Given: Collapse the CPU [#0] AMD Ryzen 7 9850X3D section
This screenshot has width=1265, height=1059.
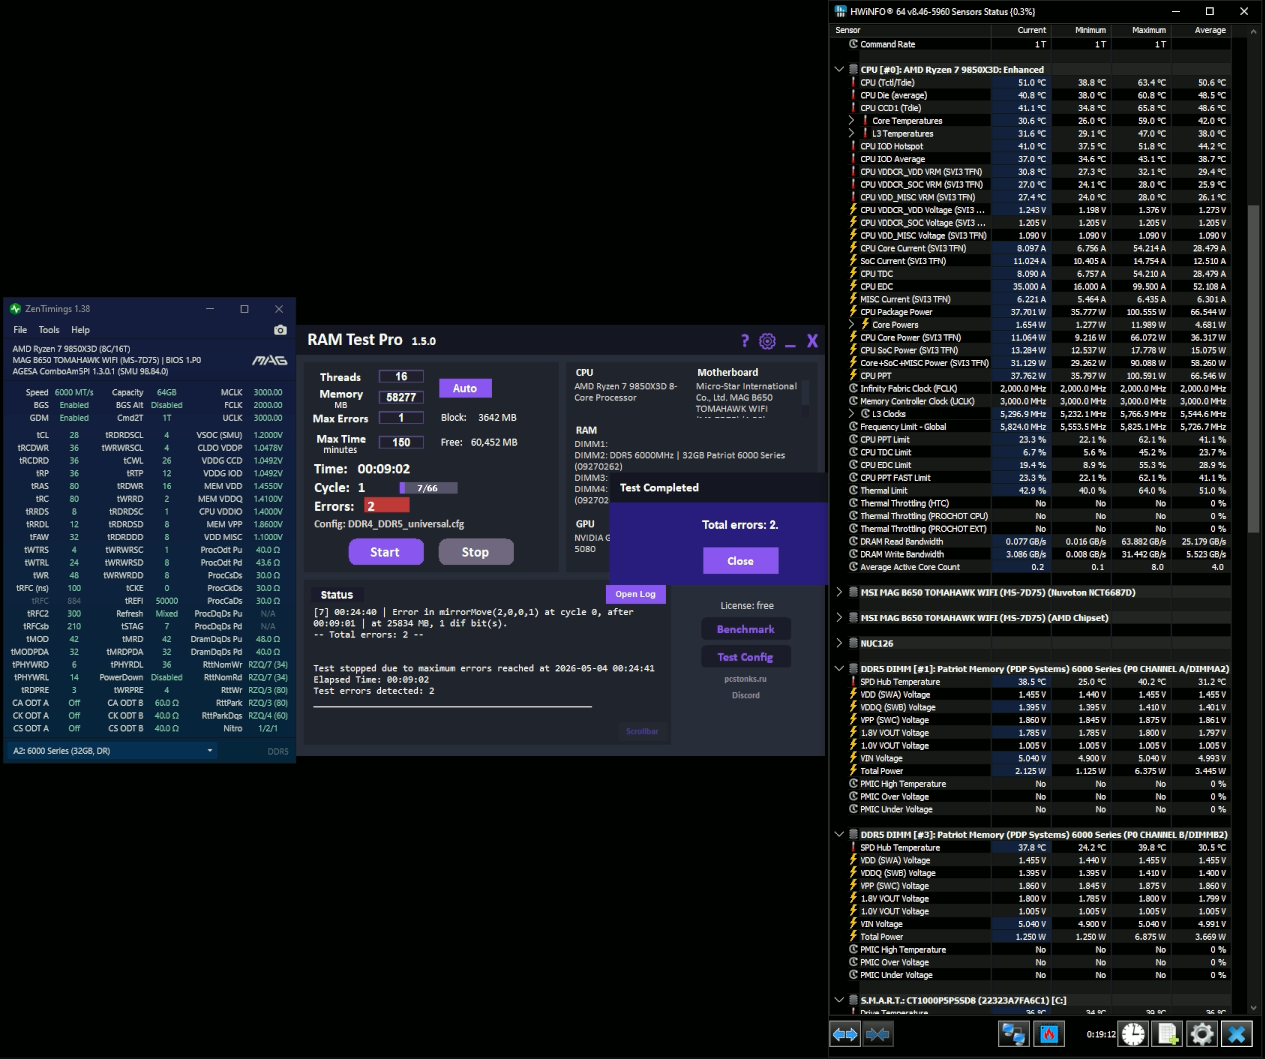Looking at the screenshot, I should point(839,70).
